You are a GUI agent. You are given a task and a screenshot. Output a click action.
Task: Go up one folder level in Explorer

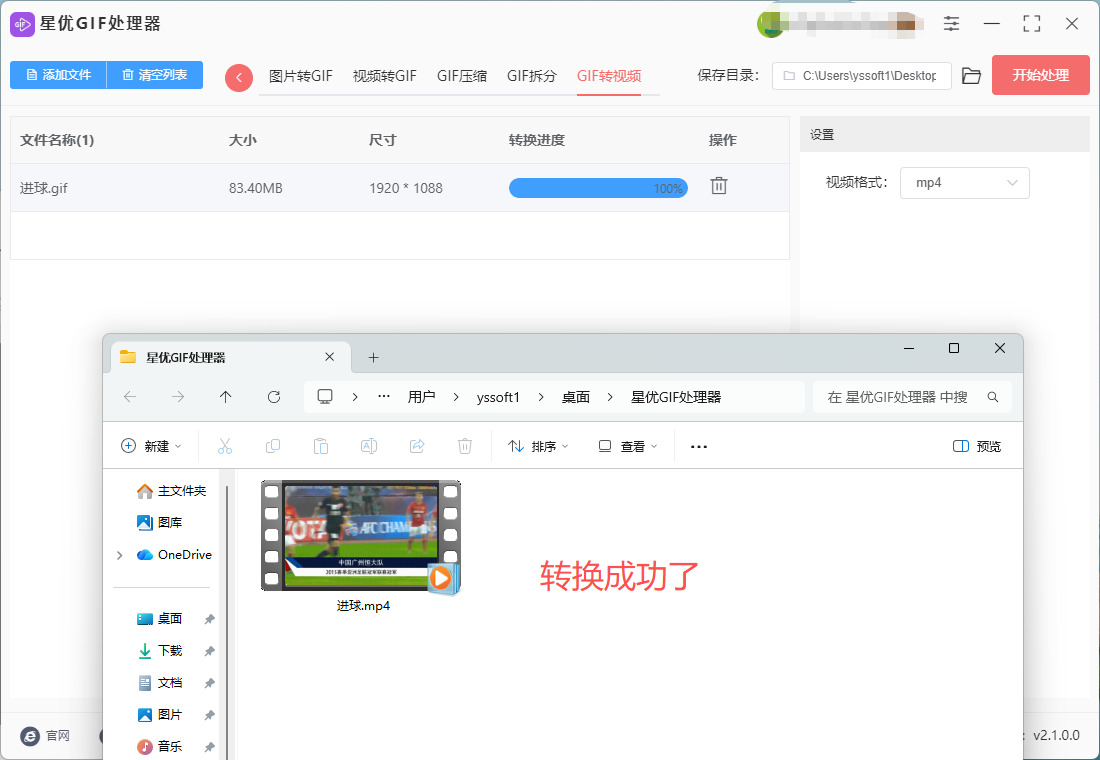[x=226, y=397]
